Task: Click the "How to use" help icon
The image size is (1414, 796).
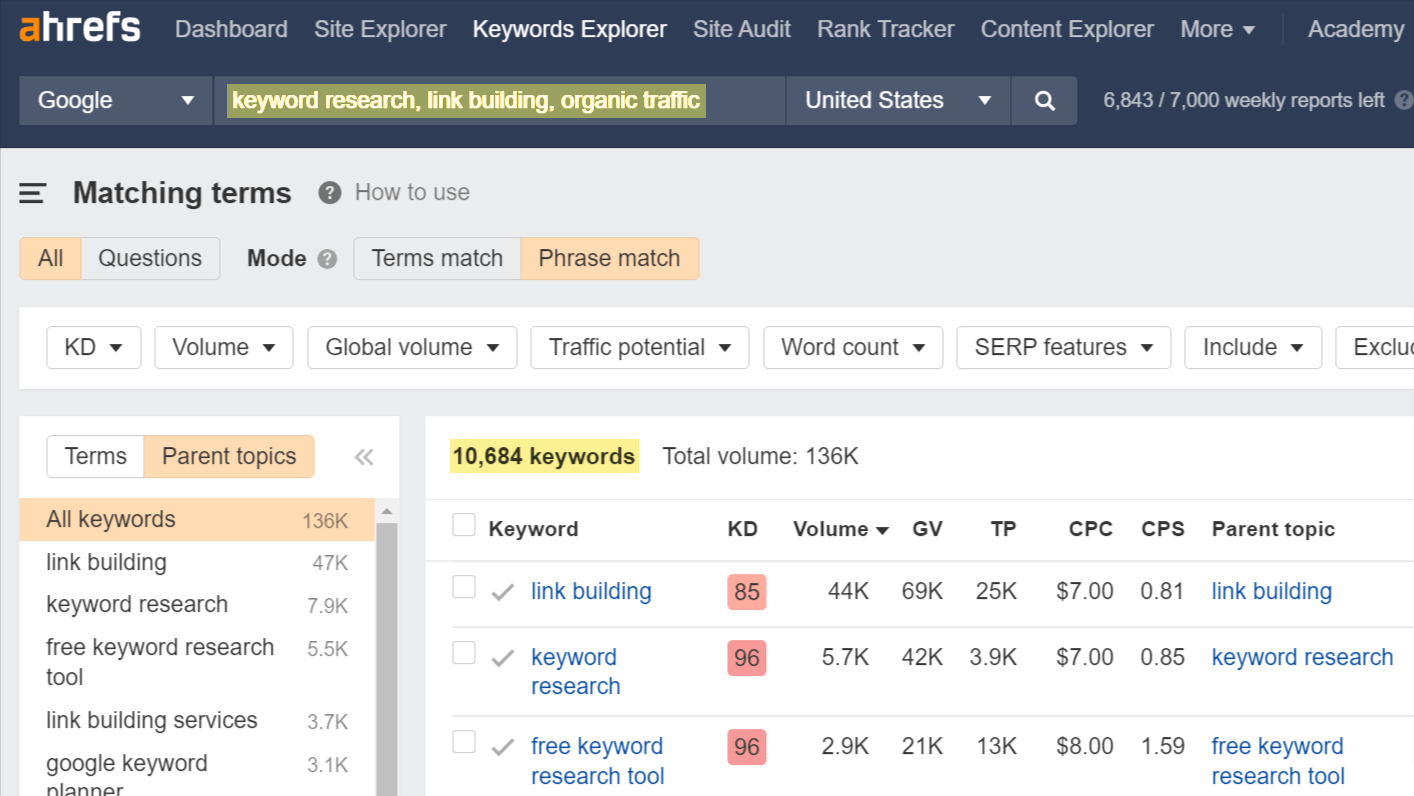Action: 329,192
